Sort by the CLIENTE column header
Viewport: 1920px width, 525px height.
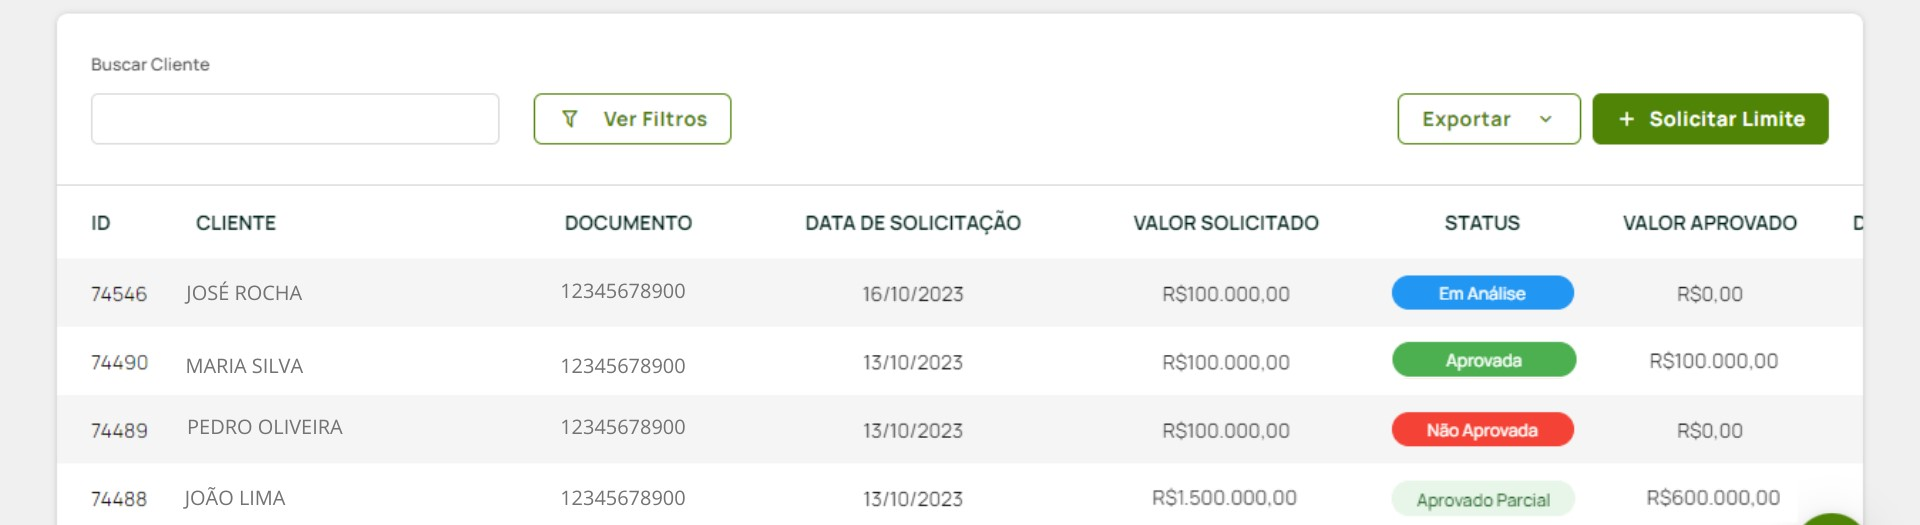coord(236,223)
